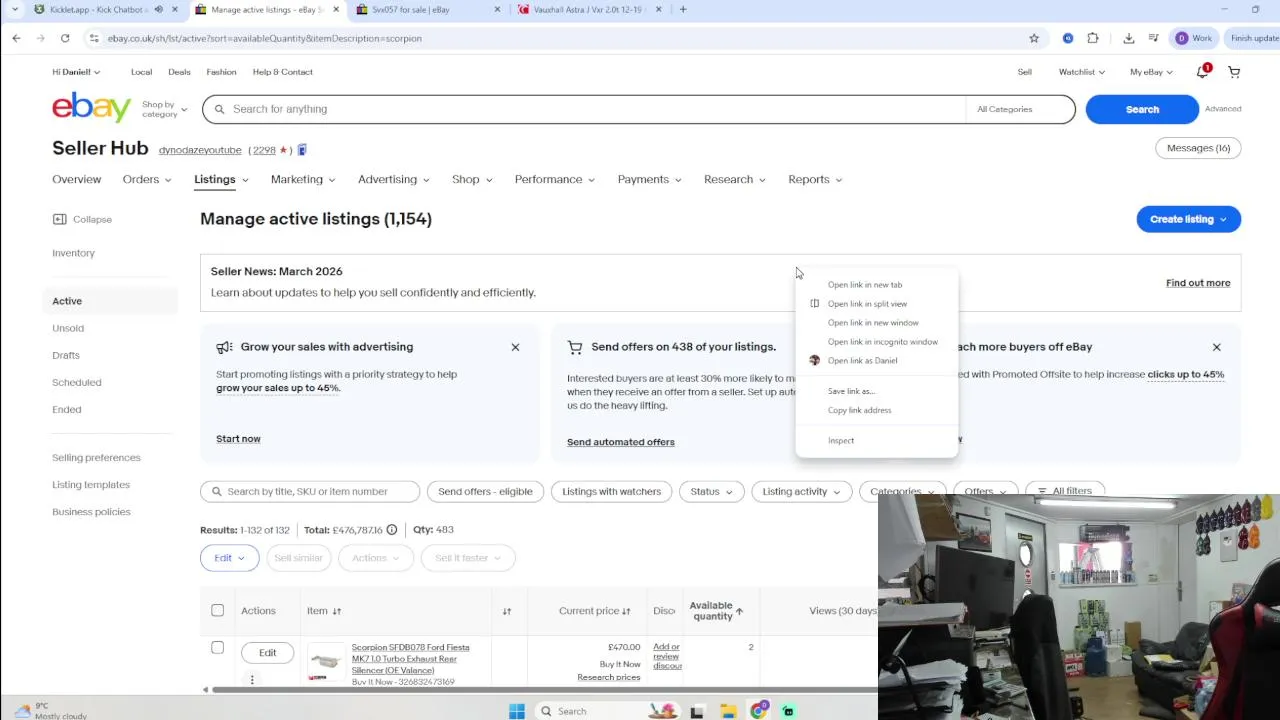Mute the Kicklet.app tab audio icon
1280x720 pixels.
(158, 9)
